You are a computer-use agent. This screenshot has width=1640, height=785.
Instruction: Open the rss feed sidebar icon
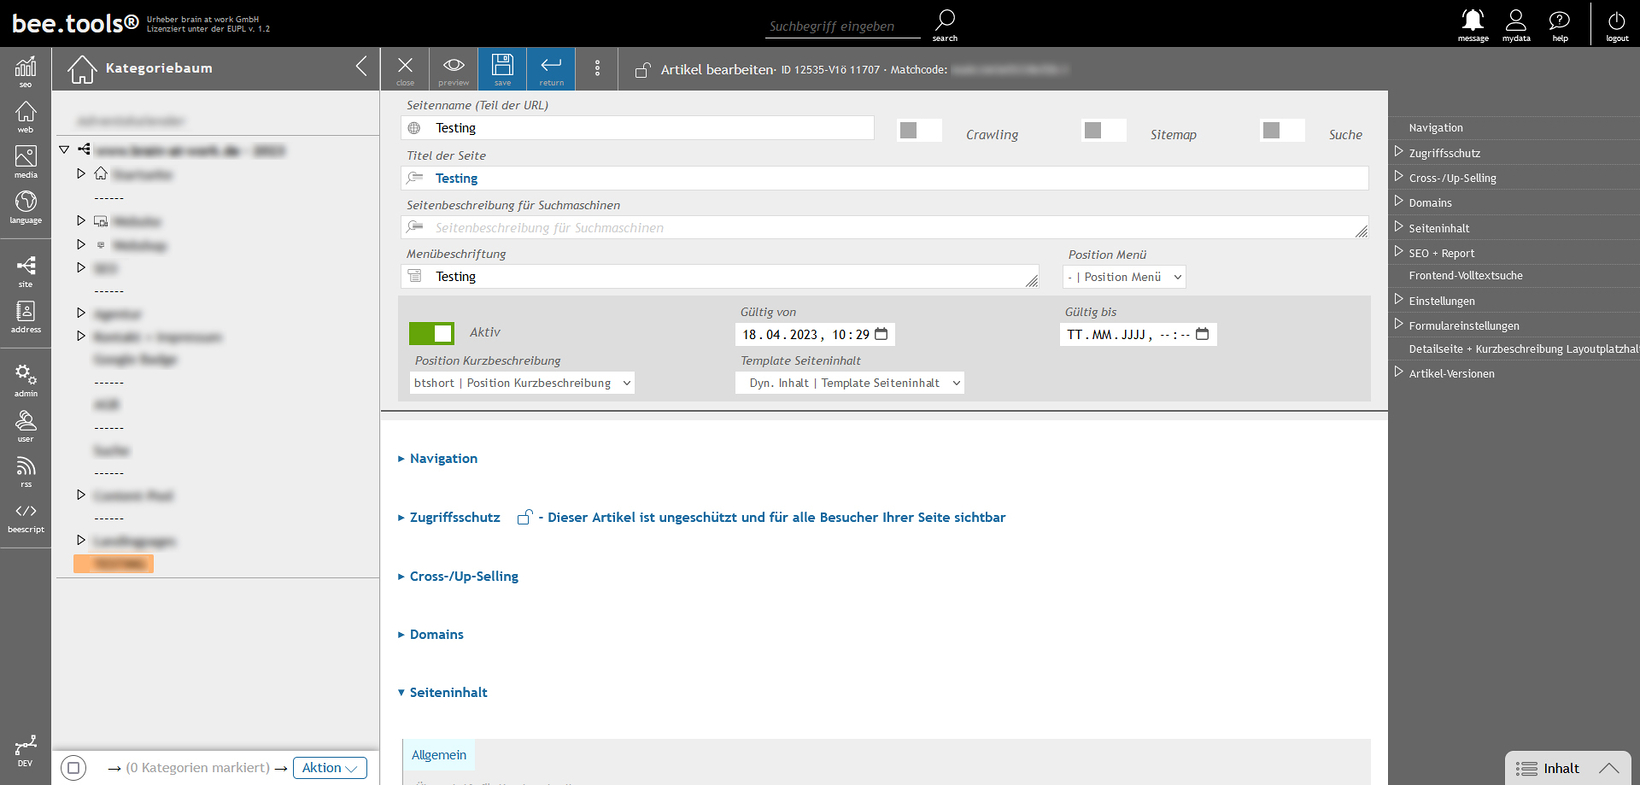[25, 471]
